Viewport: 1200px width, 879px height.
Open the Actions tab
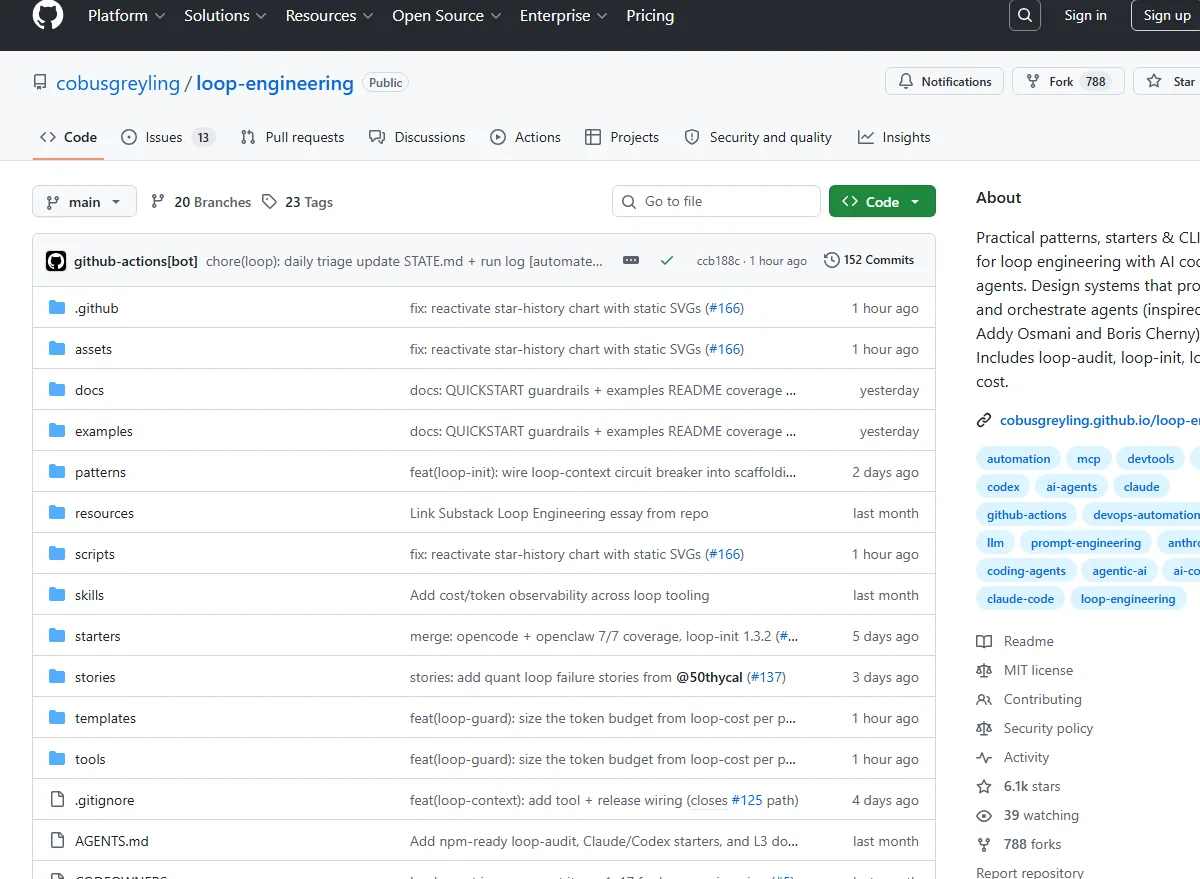pos(525,137)
